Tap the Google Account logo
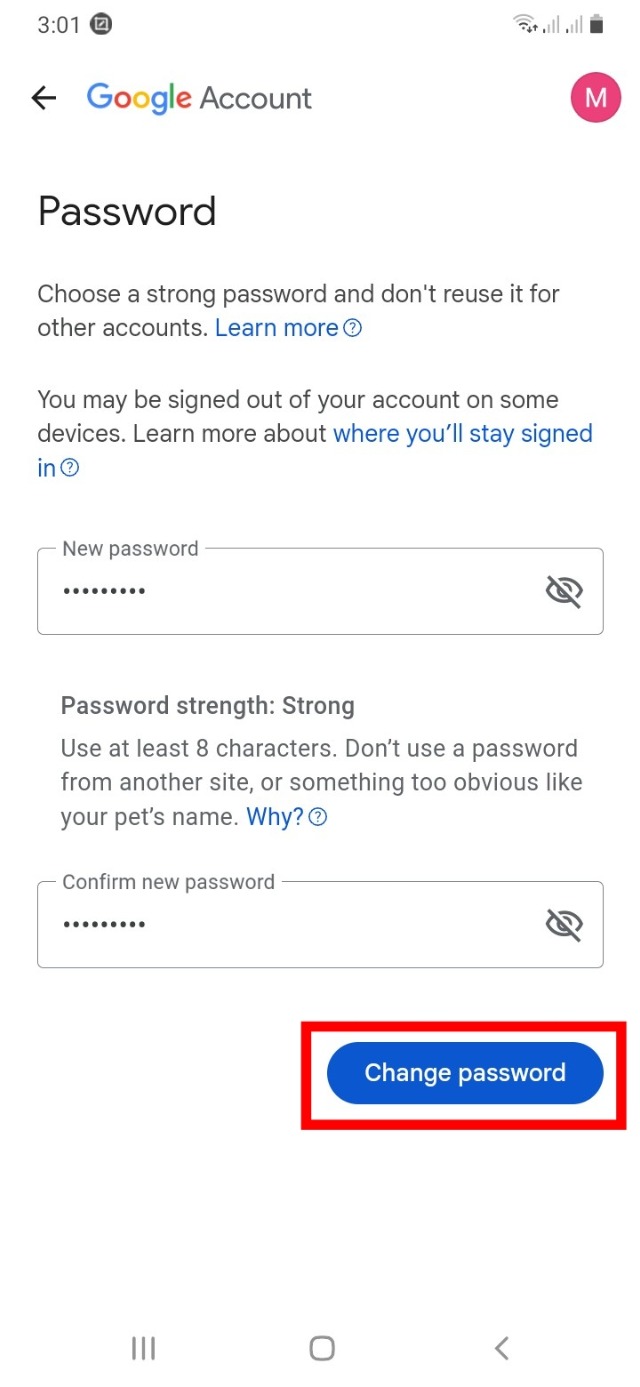The width and height of the screenshot is (640, 1387). pyautogui.click(x=199, y=97)
